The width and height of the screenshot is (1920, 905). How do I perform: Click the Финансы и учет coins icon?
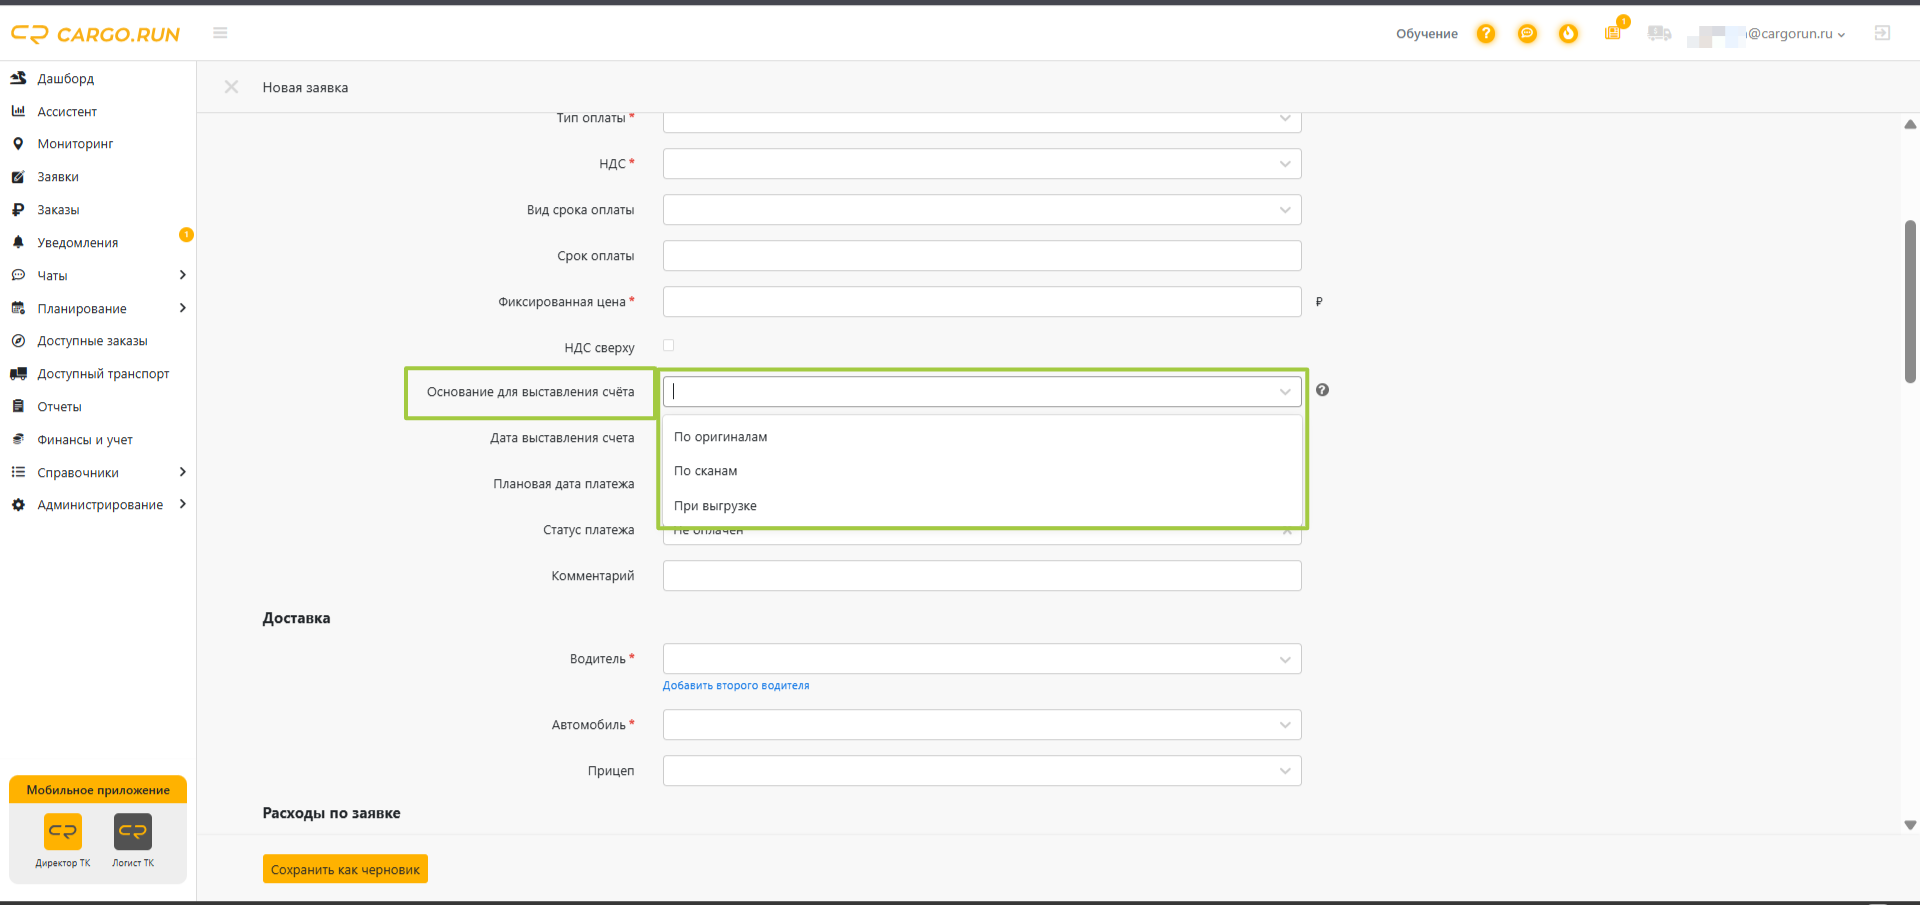[18, 439]
